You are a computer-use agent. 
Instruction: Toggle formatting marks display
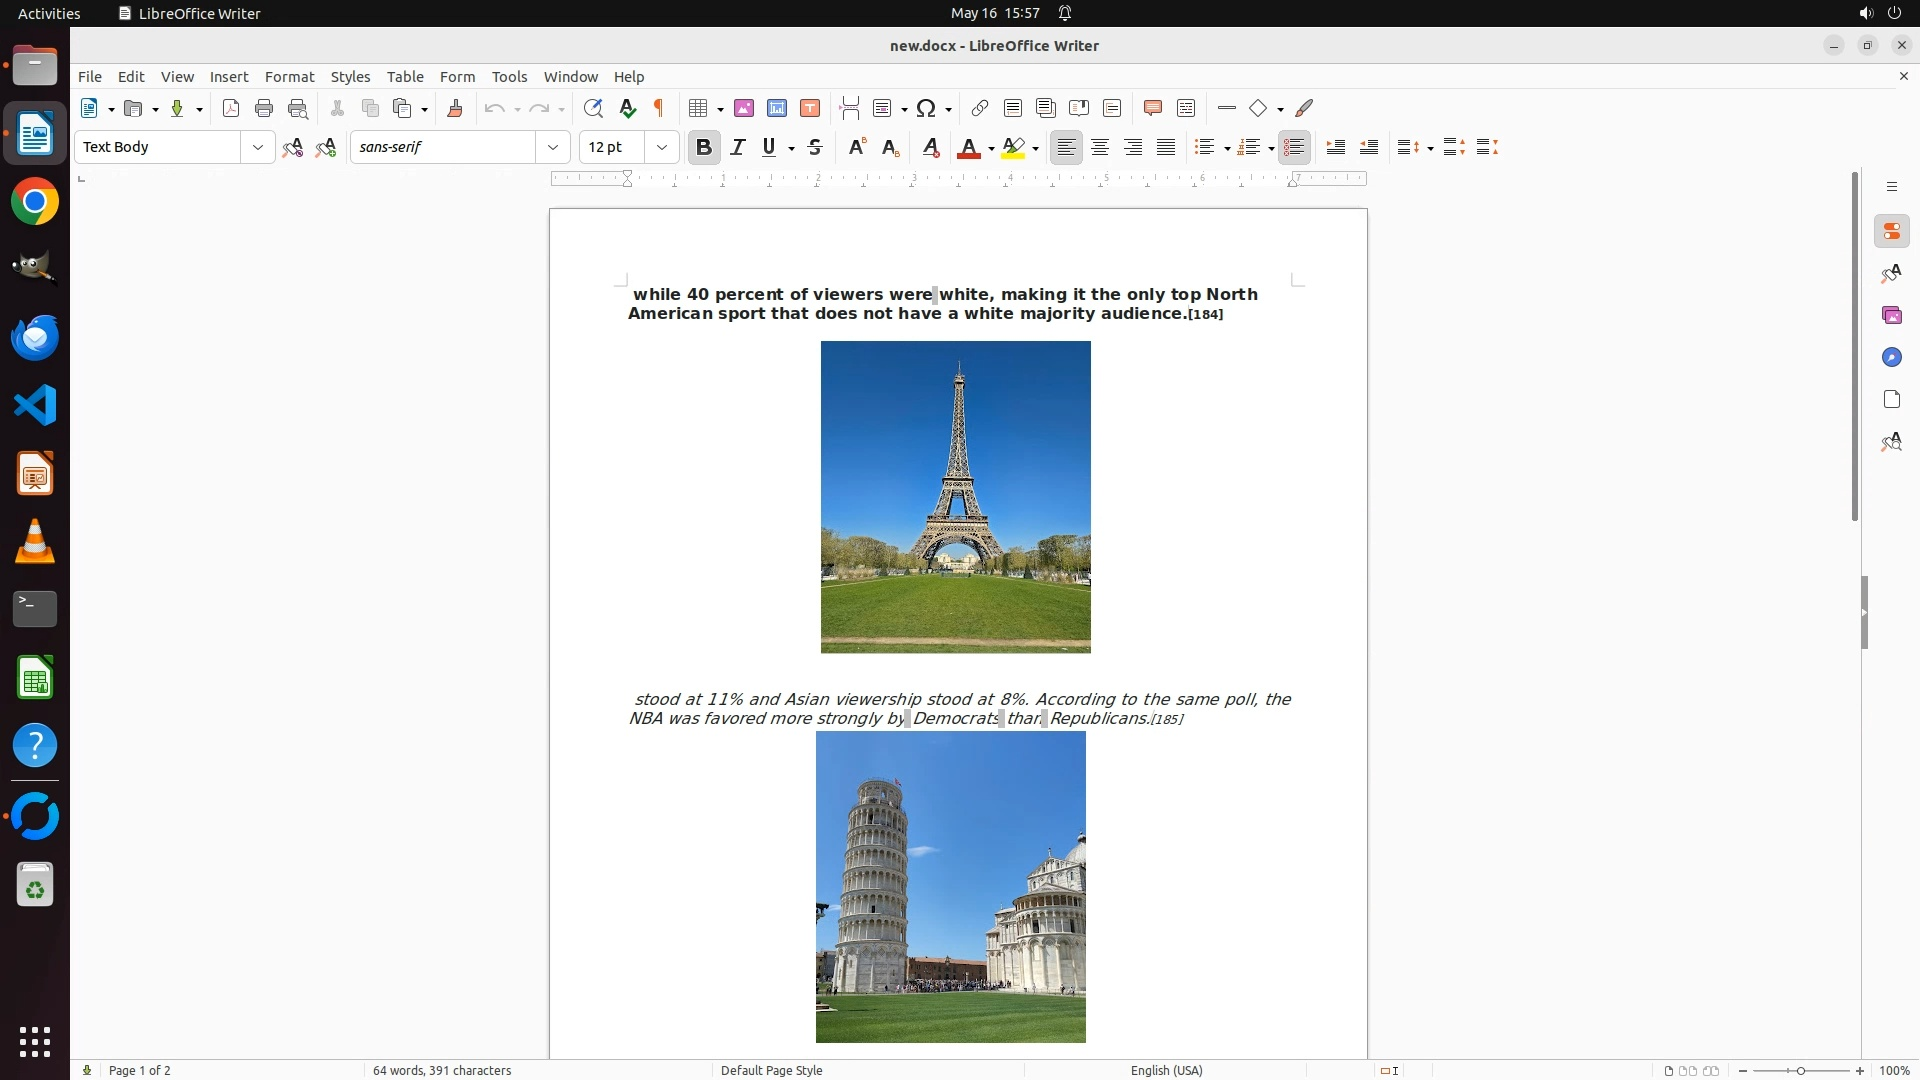coord(659,109)
